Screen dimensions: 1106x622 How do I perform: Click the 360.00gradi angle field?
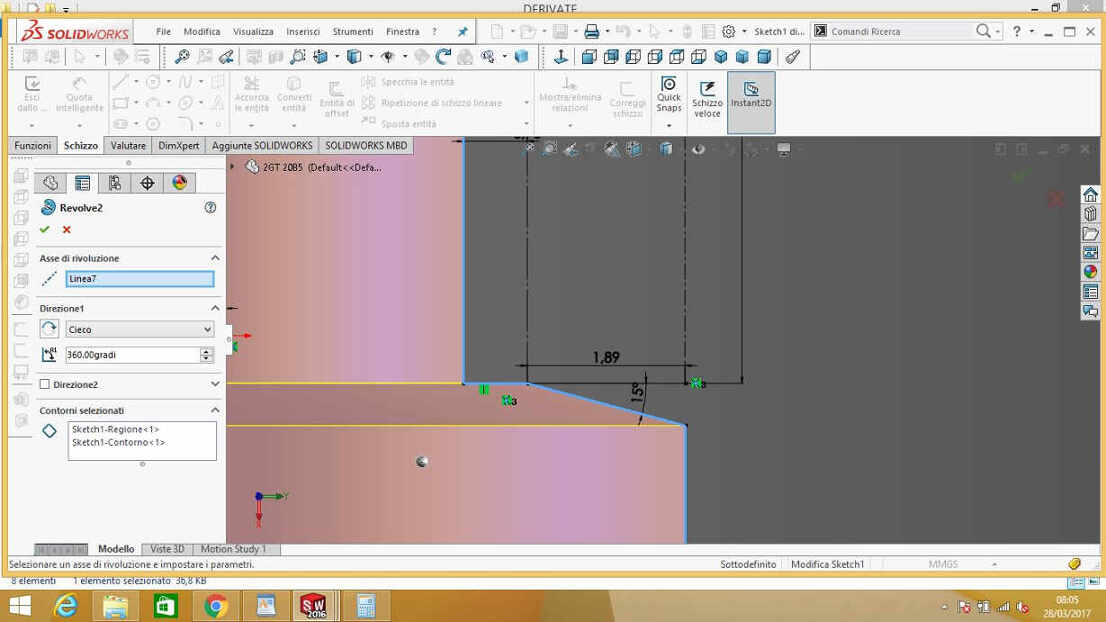click(133, 355)
